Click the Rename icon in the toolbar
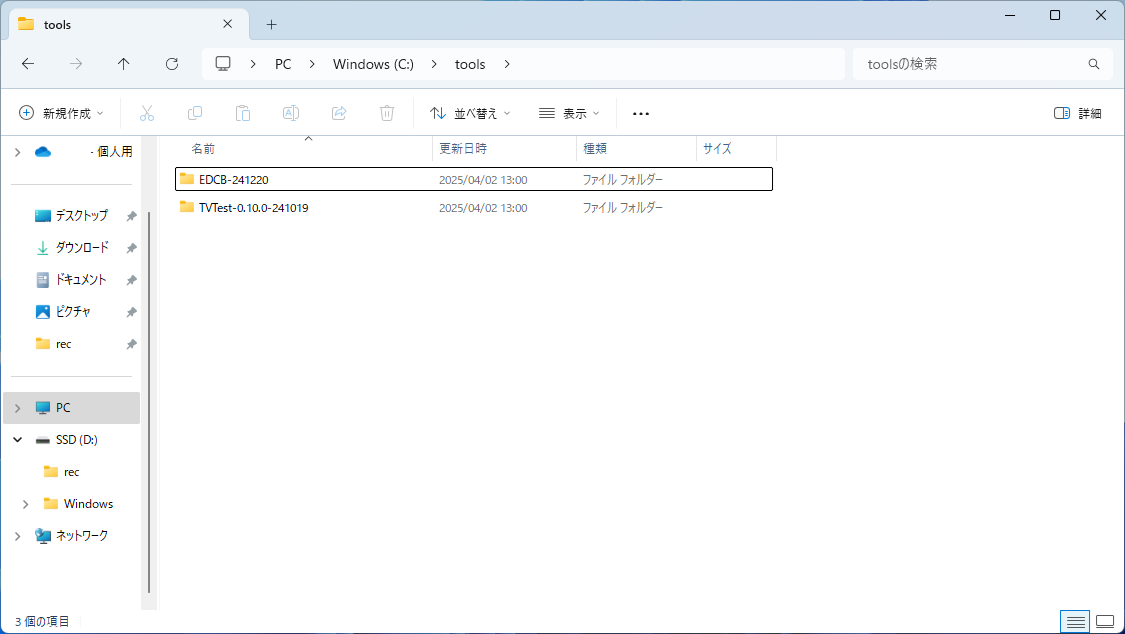1125x634 pixels. (x=291, y=113)
